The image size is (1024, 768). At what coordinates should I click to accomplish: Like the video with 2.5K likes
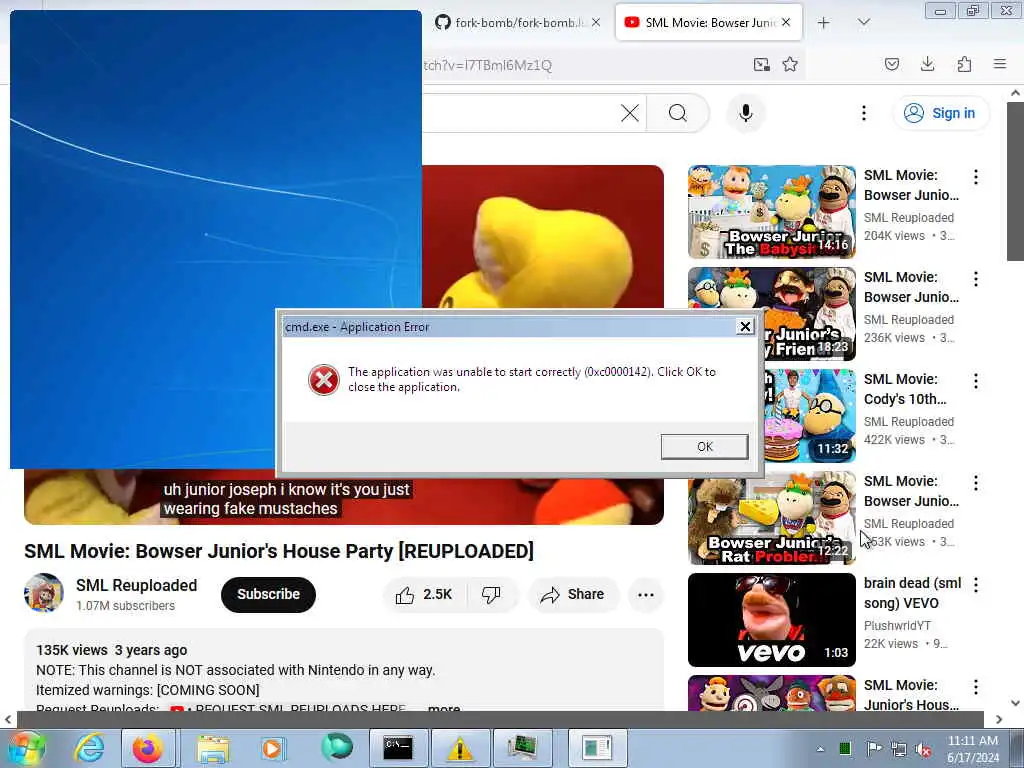424,594
